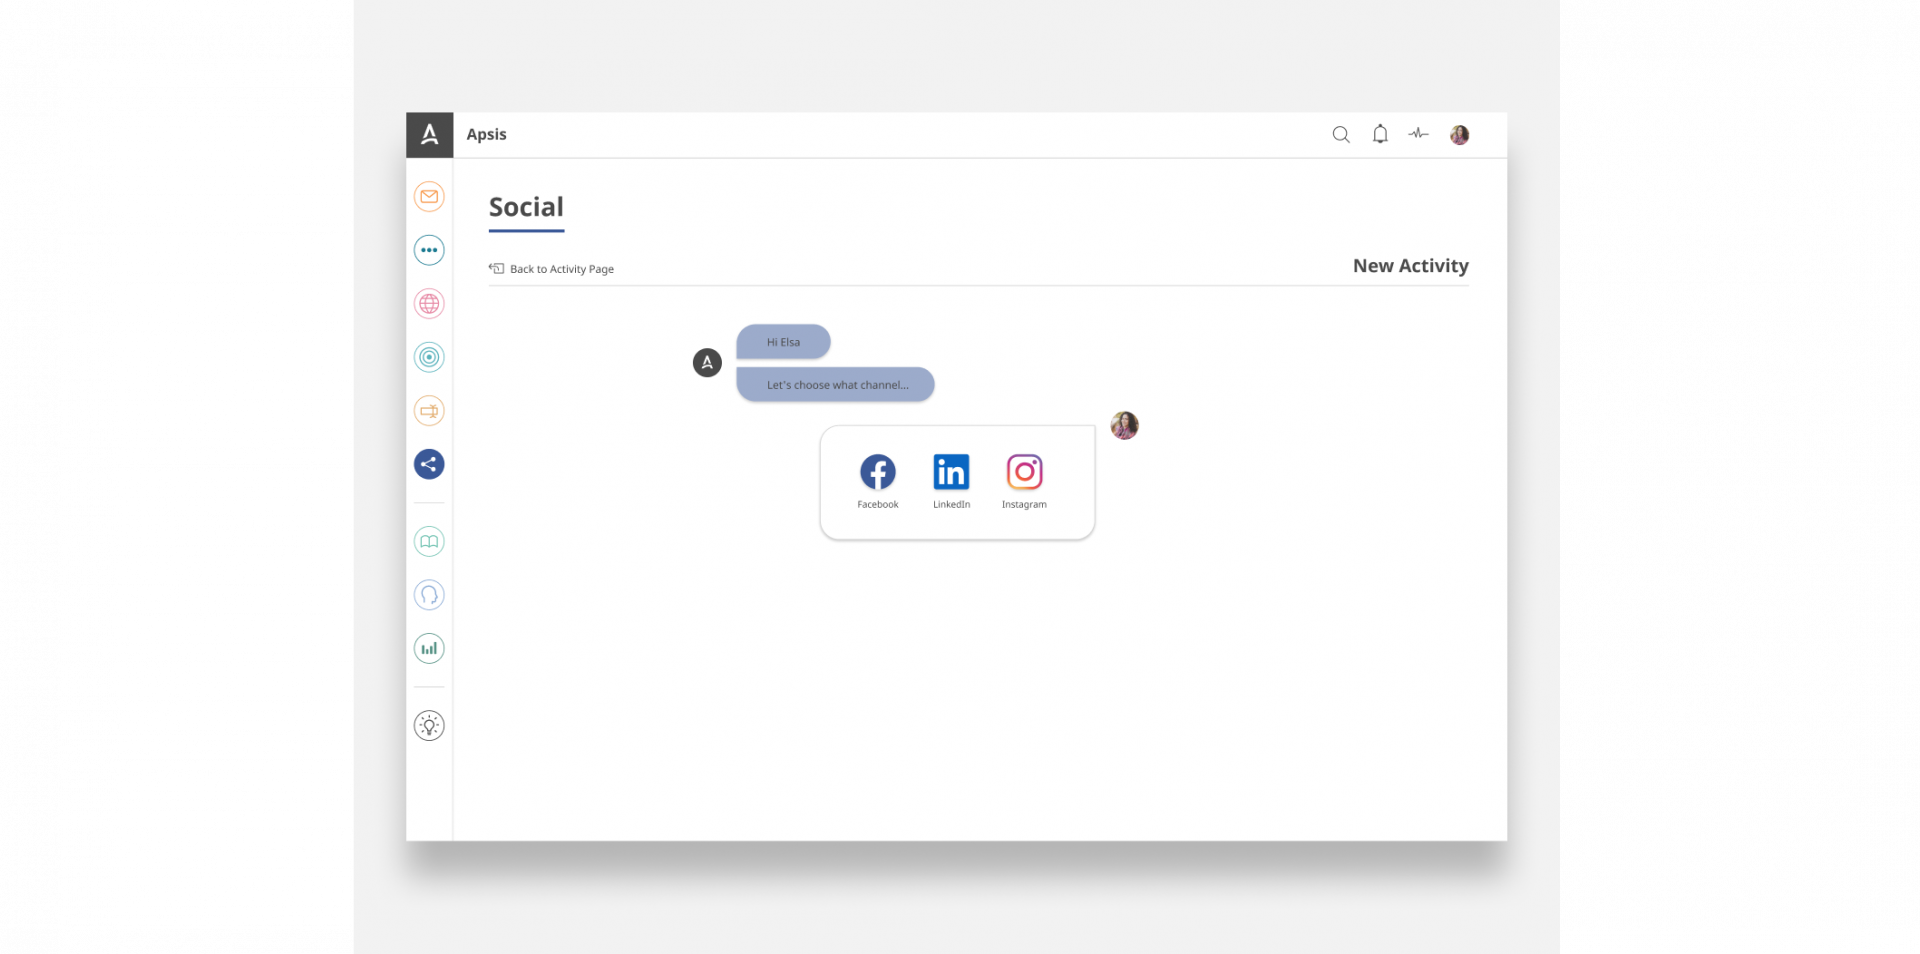Open search with the magnifier icon

(x=1341, y=134)
